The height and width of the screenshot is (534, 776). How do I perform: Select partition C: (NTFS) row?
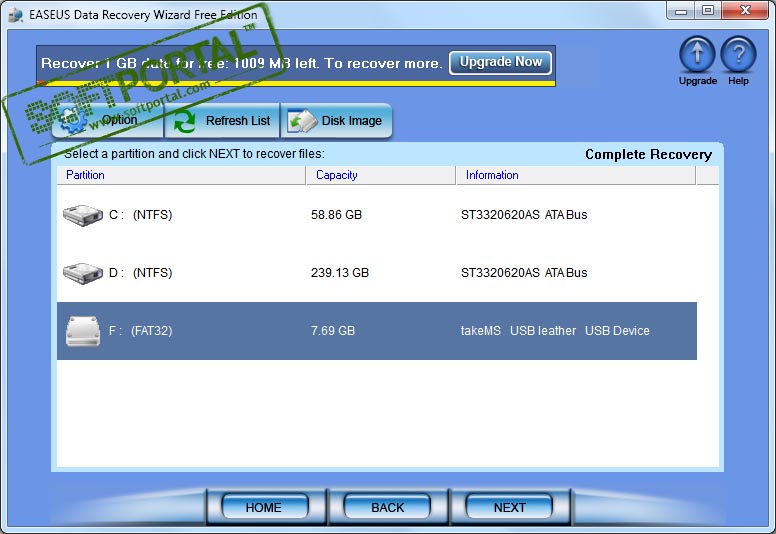(x=377, y=215)
